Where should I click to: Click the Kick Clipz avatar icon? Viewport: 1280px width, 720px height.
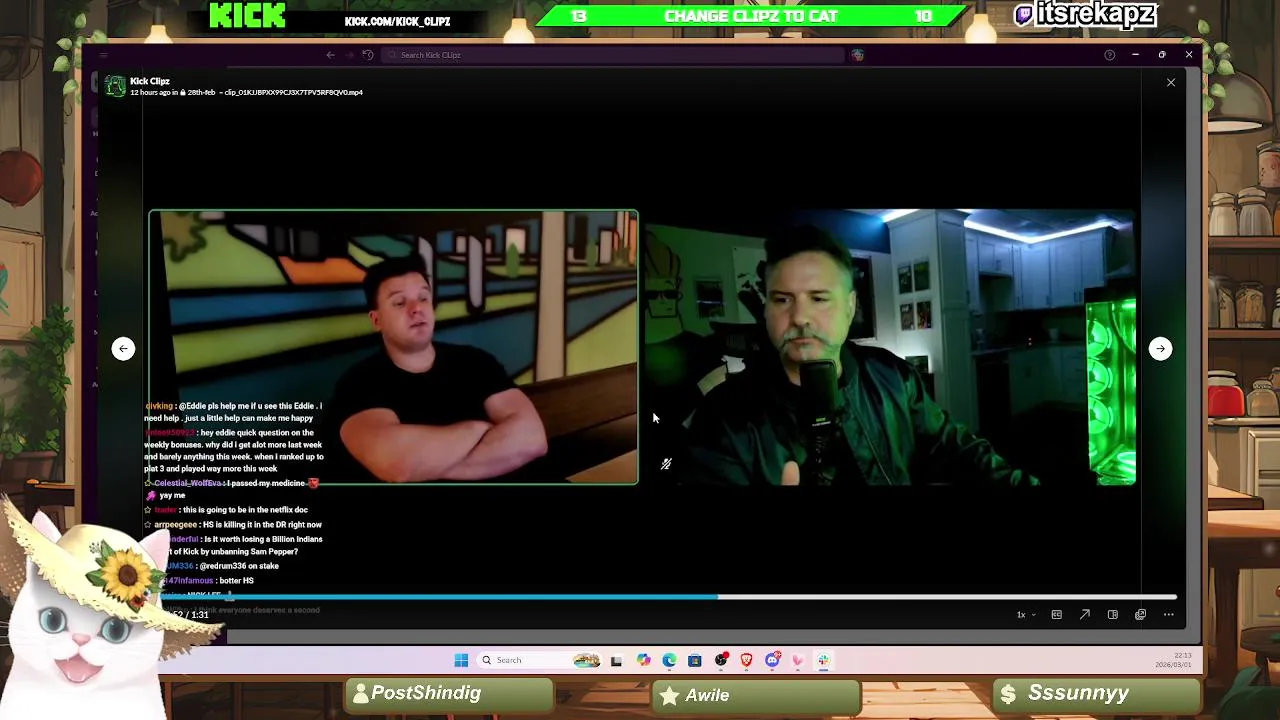tap(116, 86)
